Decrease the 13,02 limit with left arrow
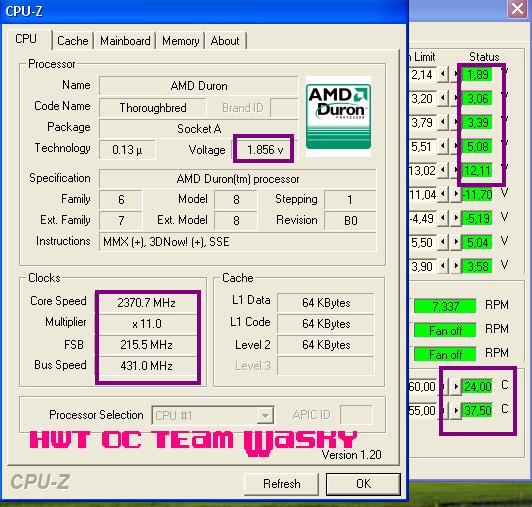The height and width of the screenshot is (507, 532). (x=442, y=170)
